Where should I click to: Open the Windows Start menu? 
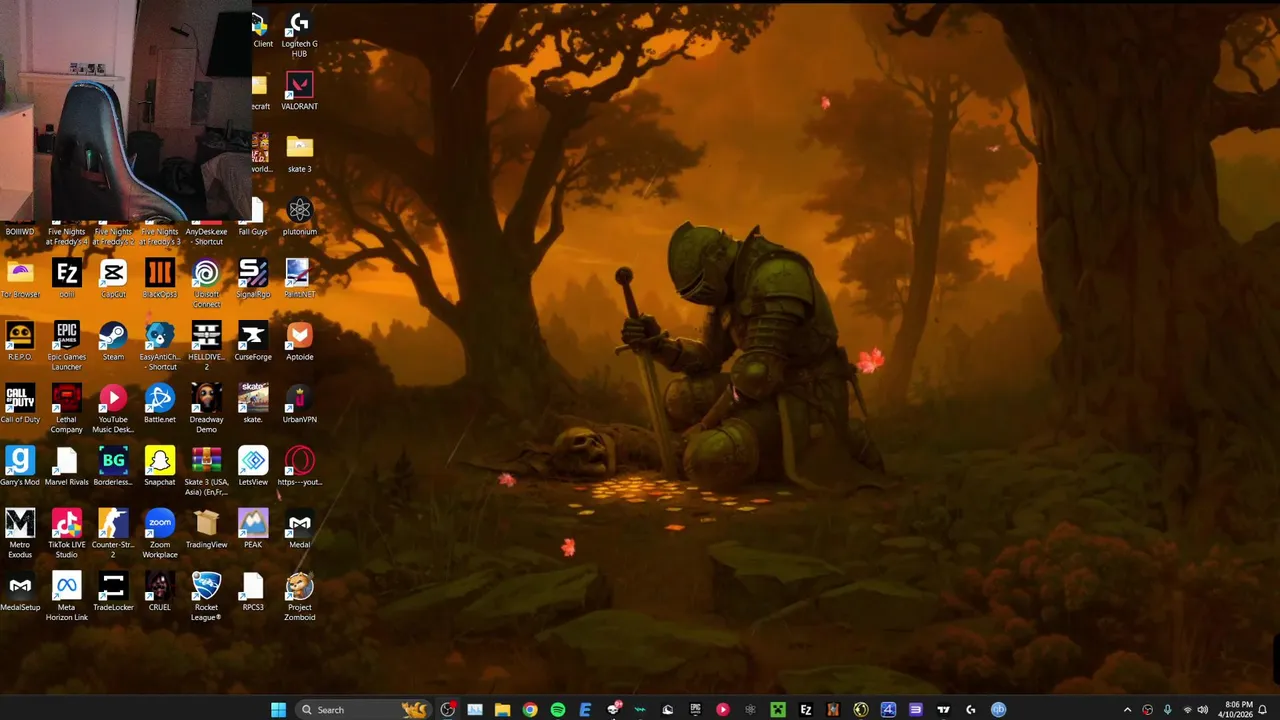tap(278, 710)
